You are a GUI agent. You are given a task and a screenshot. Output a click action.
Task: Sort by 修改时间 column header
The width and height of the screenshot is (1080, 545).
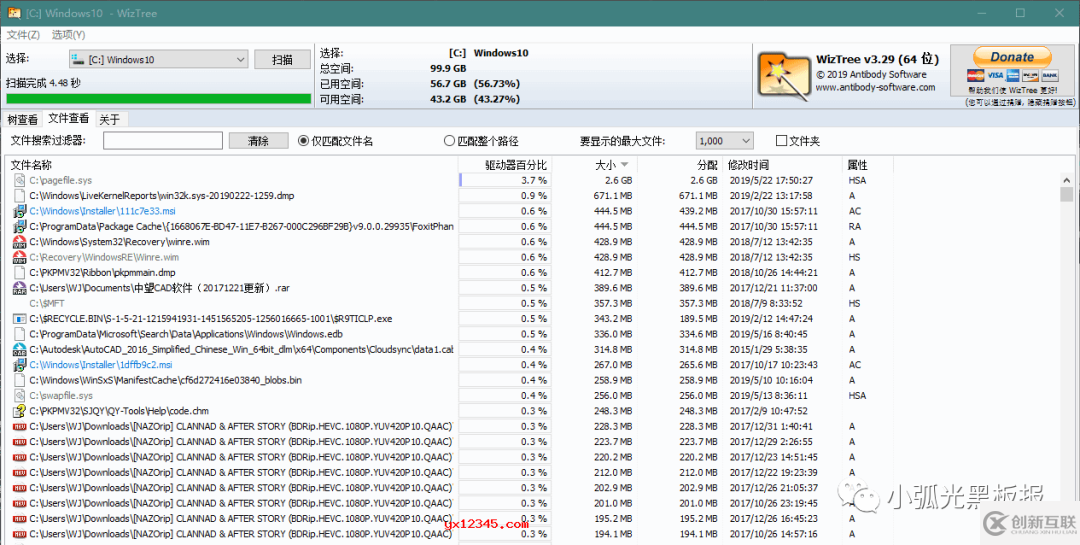[782, 165]
